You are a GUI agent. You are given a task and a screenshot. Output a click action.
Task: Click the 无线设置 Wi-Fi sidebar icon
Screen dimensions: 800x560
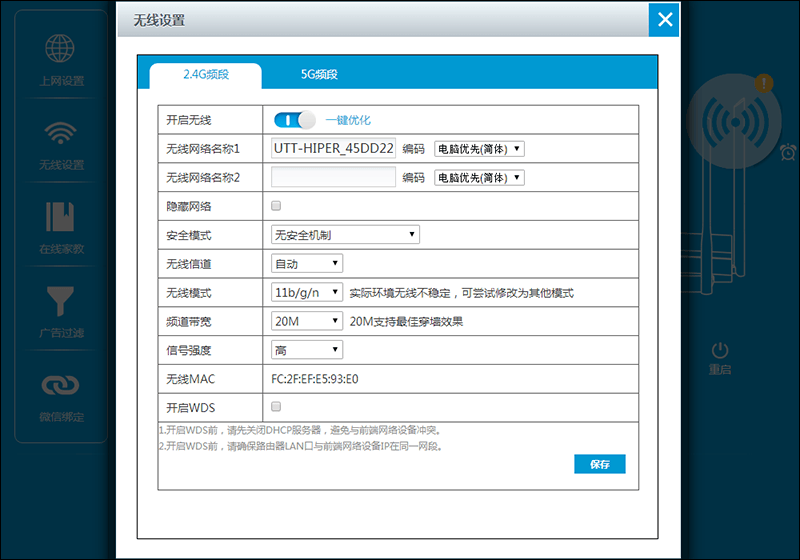pos(61,133)
